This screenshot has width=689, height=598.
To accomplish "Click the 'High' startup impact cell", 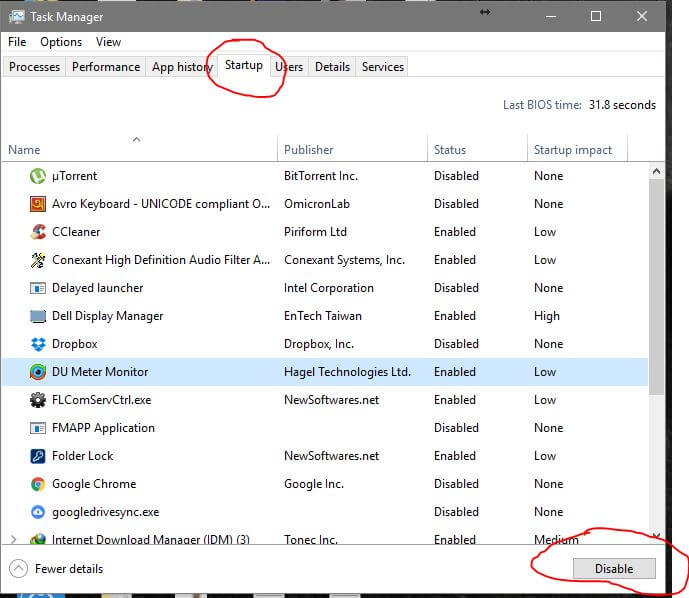I will pos(547,316).
